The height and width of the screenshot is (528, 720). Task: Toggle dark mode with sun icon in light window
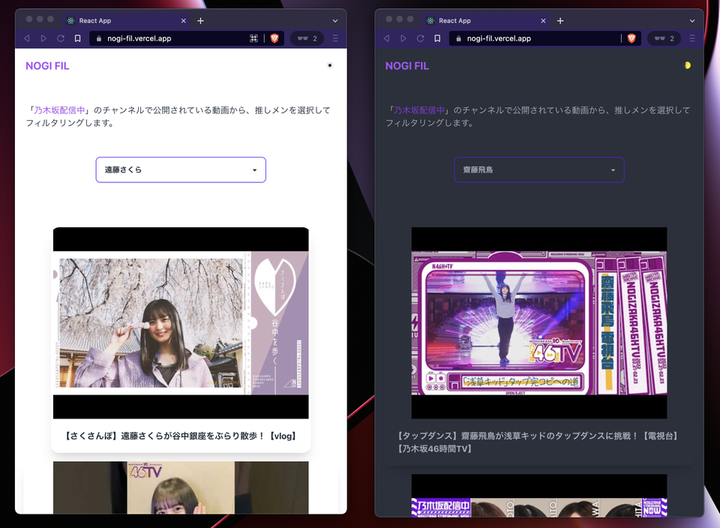tap(329, 65)
